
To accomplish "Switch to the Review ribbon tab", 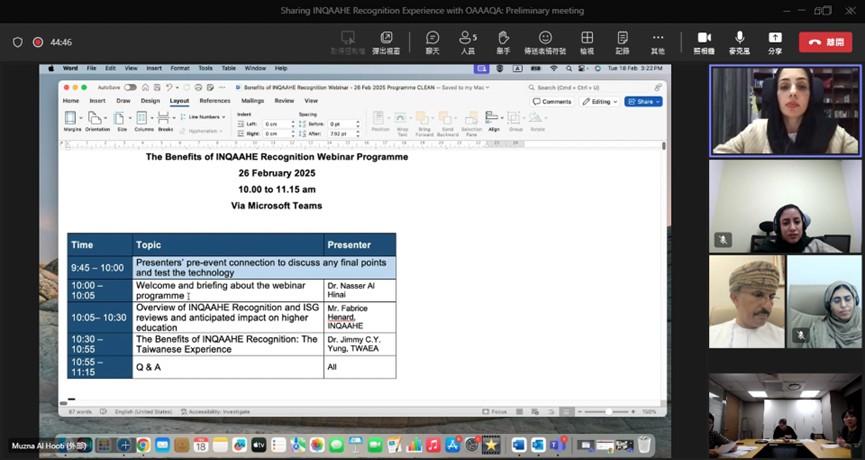I will point(284,101).
